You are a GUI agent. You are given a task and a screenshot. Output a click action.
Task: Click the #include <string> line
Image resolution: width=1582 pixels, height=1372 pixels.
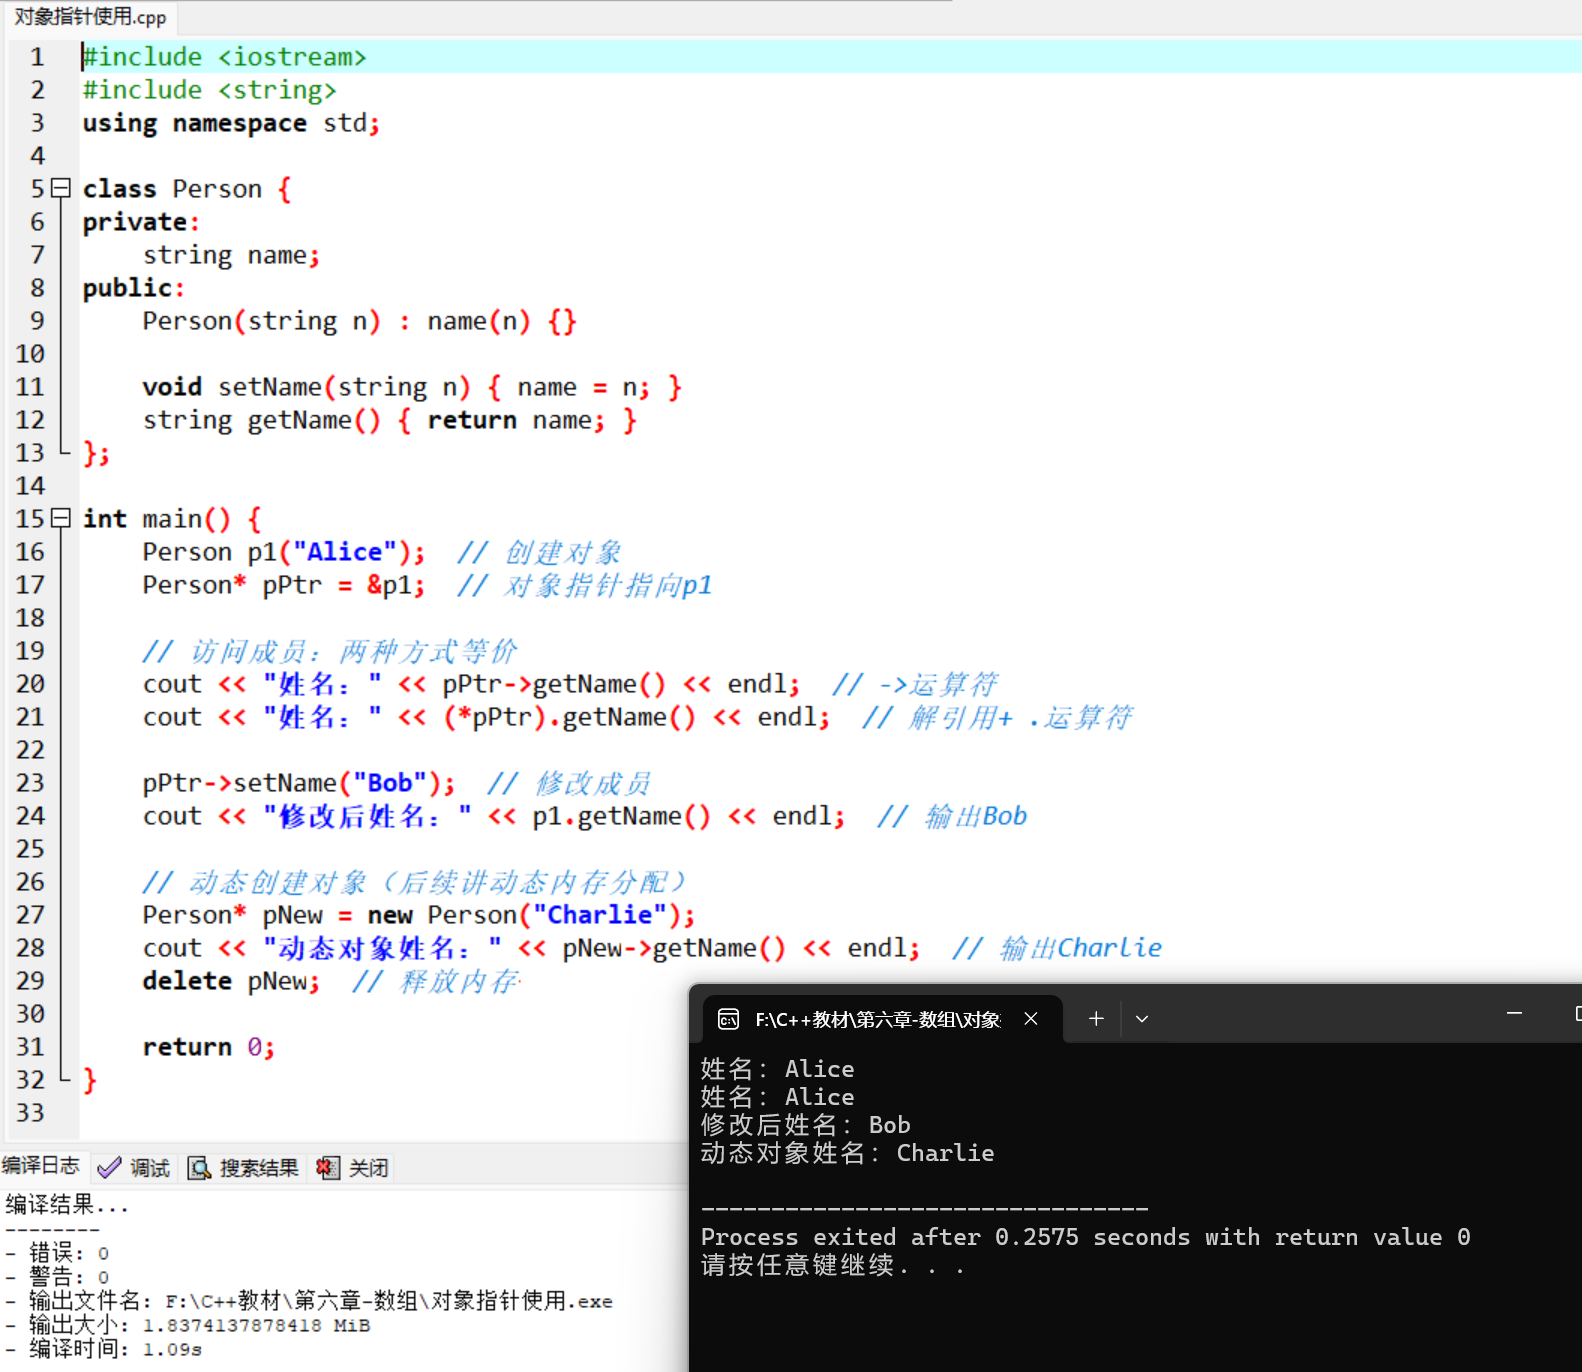tap(209, 90)
